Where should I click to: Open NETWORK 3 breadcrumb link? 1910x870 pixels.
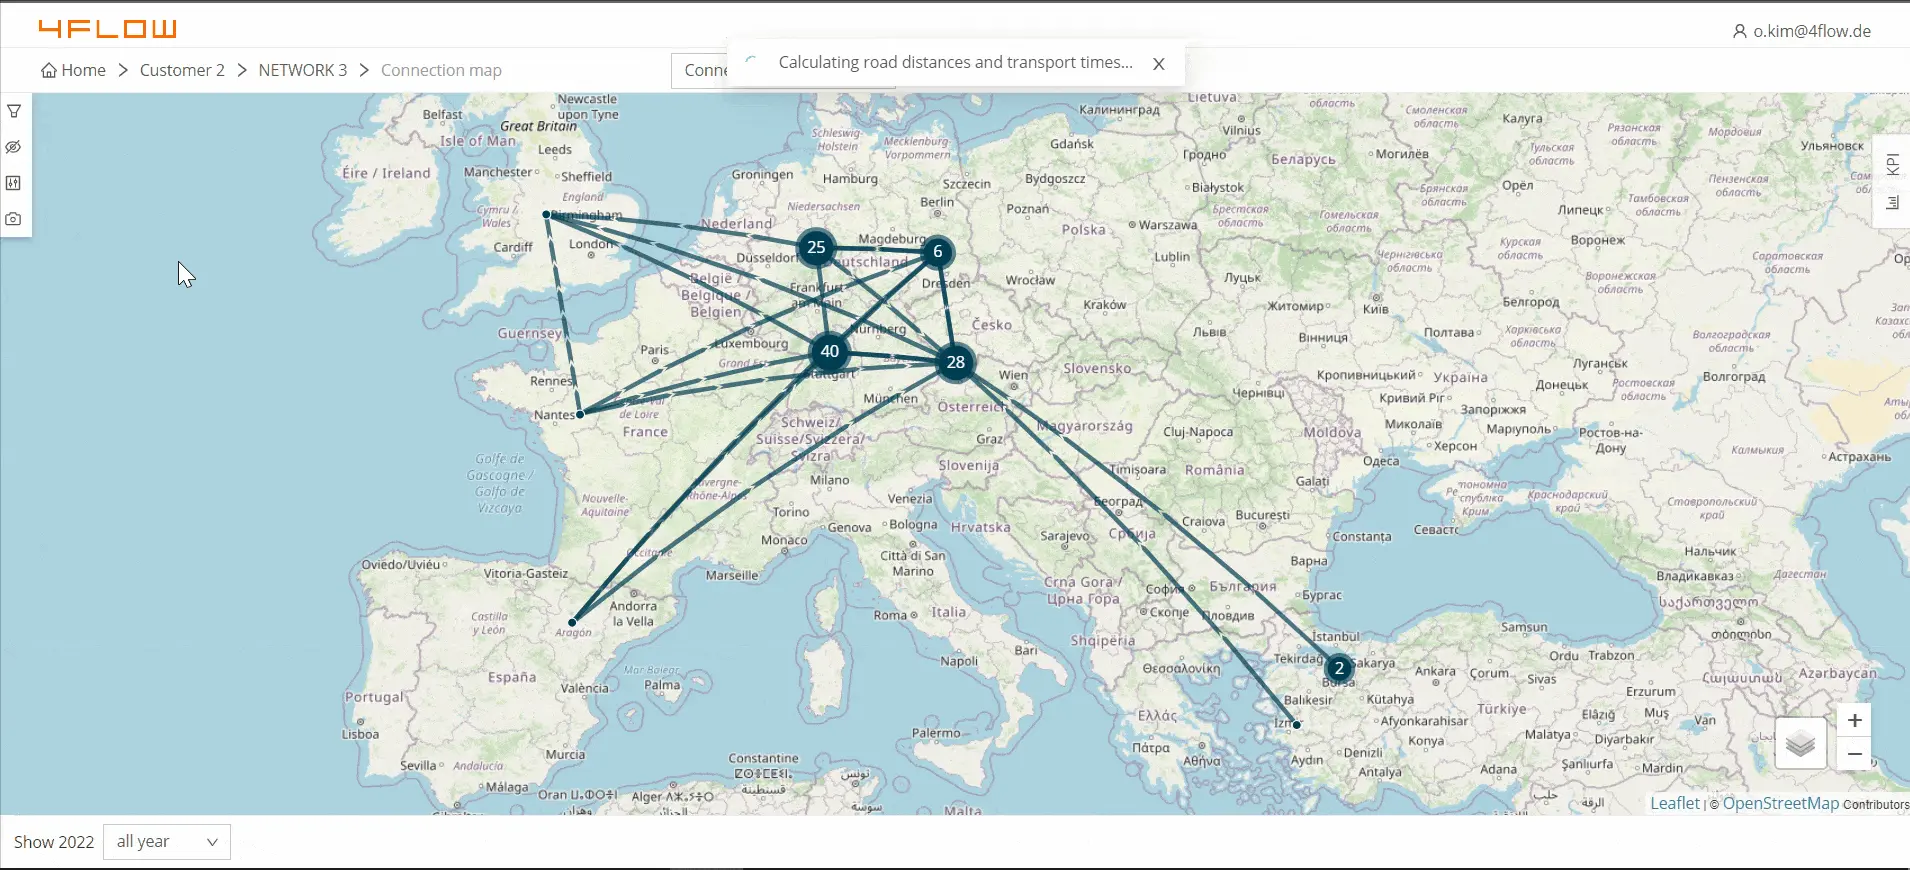pos(302,70)
